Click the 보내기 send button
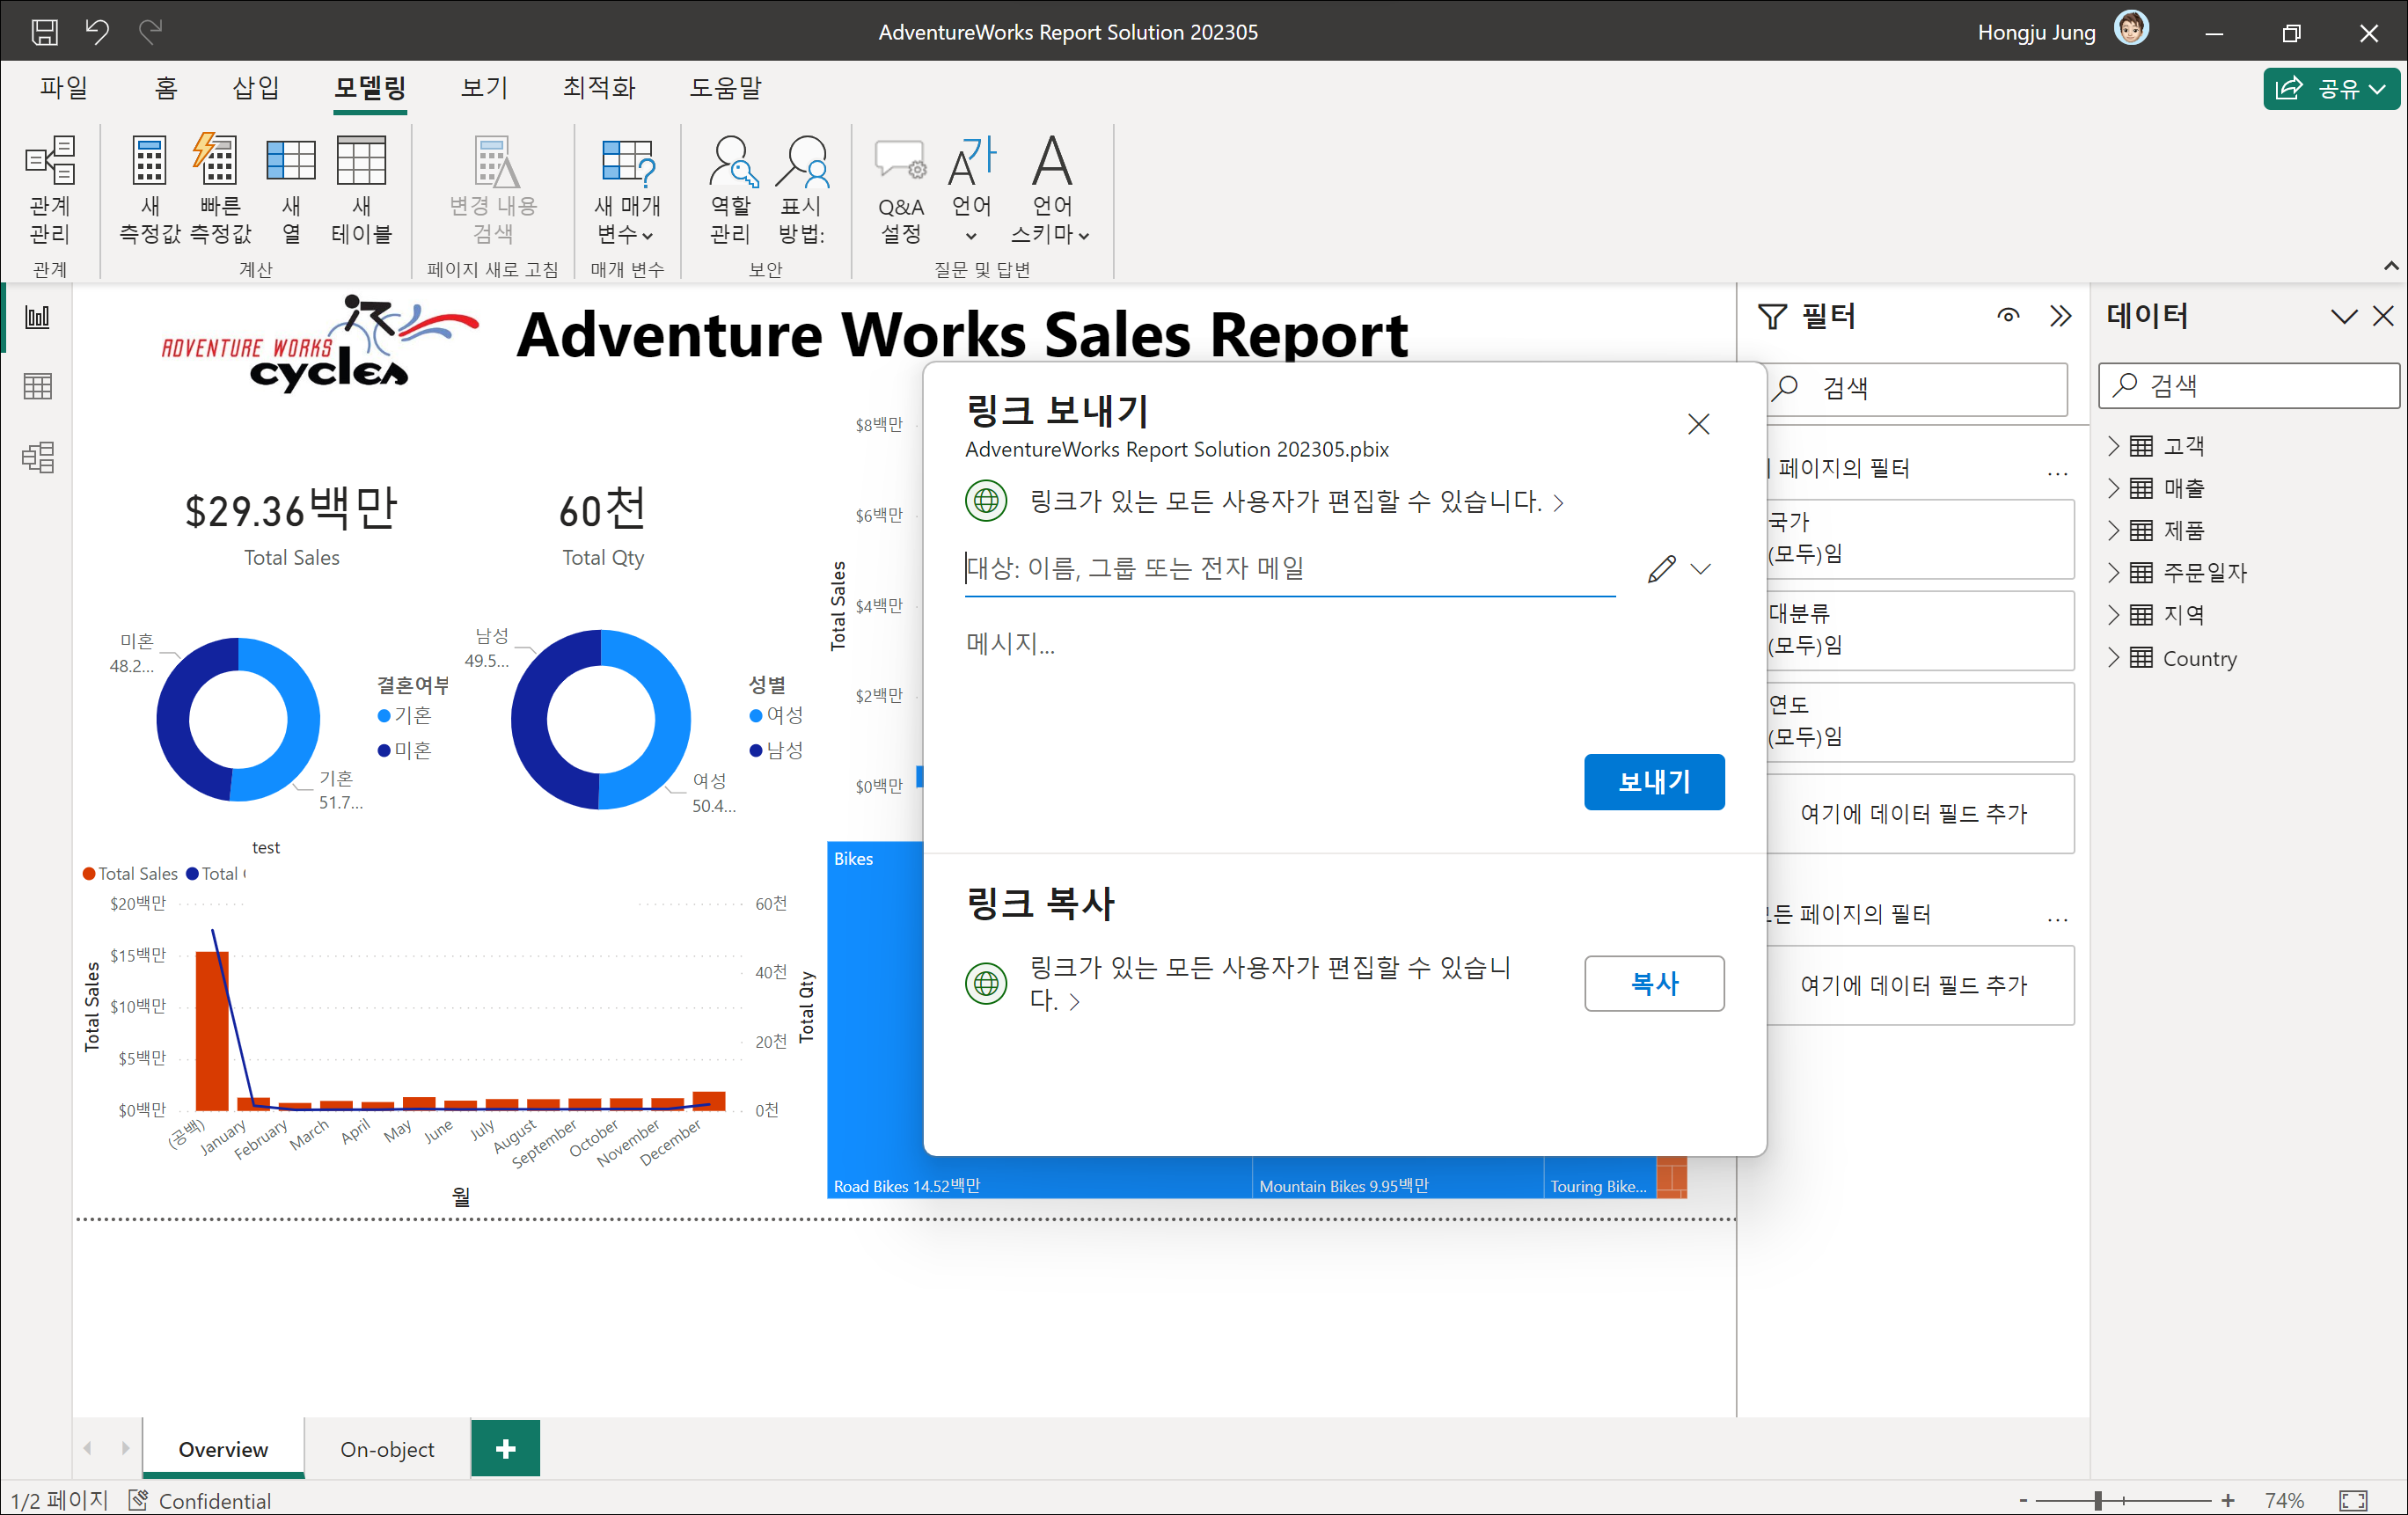Image resolution: width=2408 pixels, height=1515 pixels. pyautogui.click(x=1653, y=781)
